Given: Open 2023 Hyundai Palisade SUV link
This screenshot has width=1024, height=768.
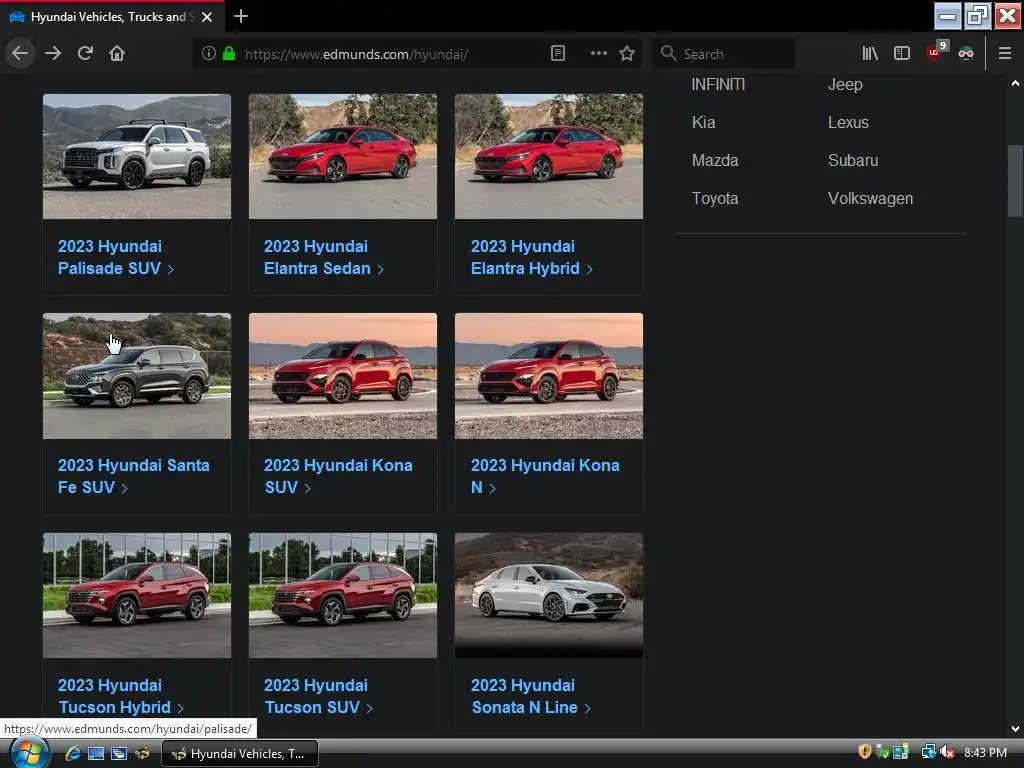Looking at the screenshot, I should 116,257.
